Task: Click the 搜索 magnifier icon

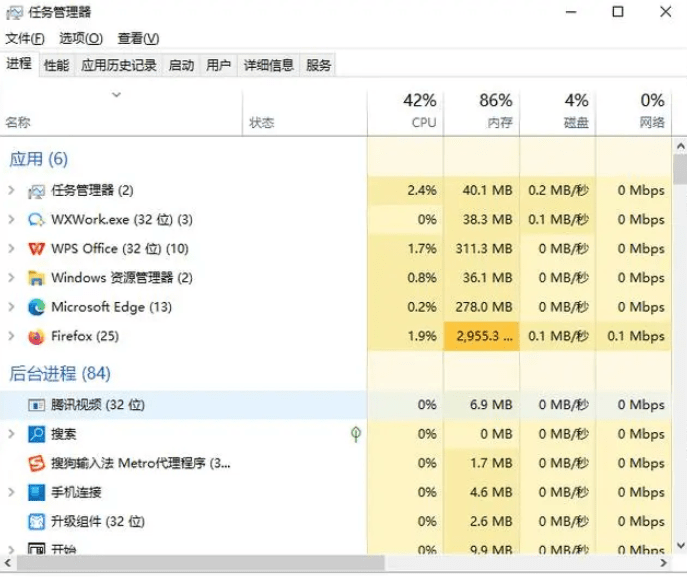Action: (37, 434)
